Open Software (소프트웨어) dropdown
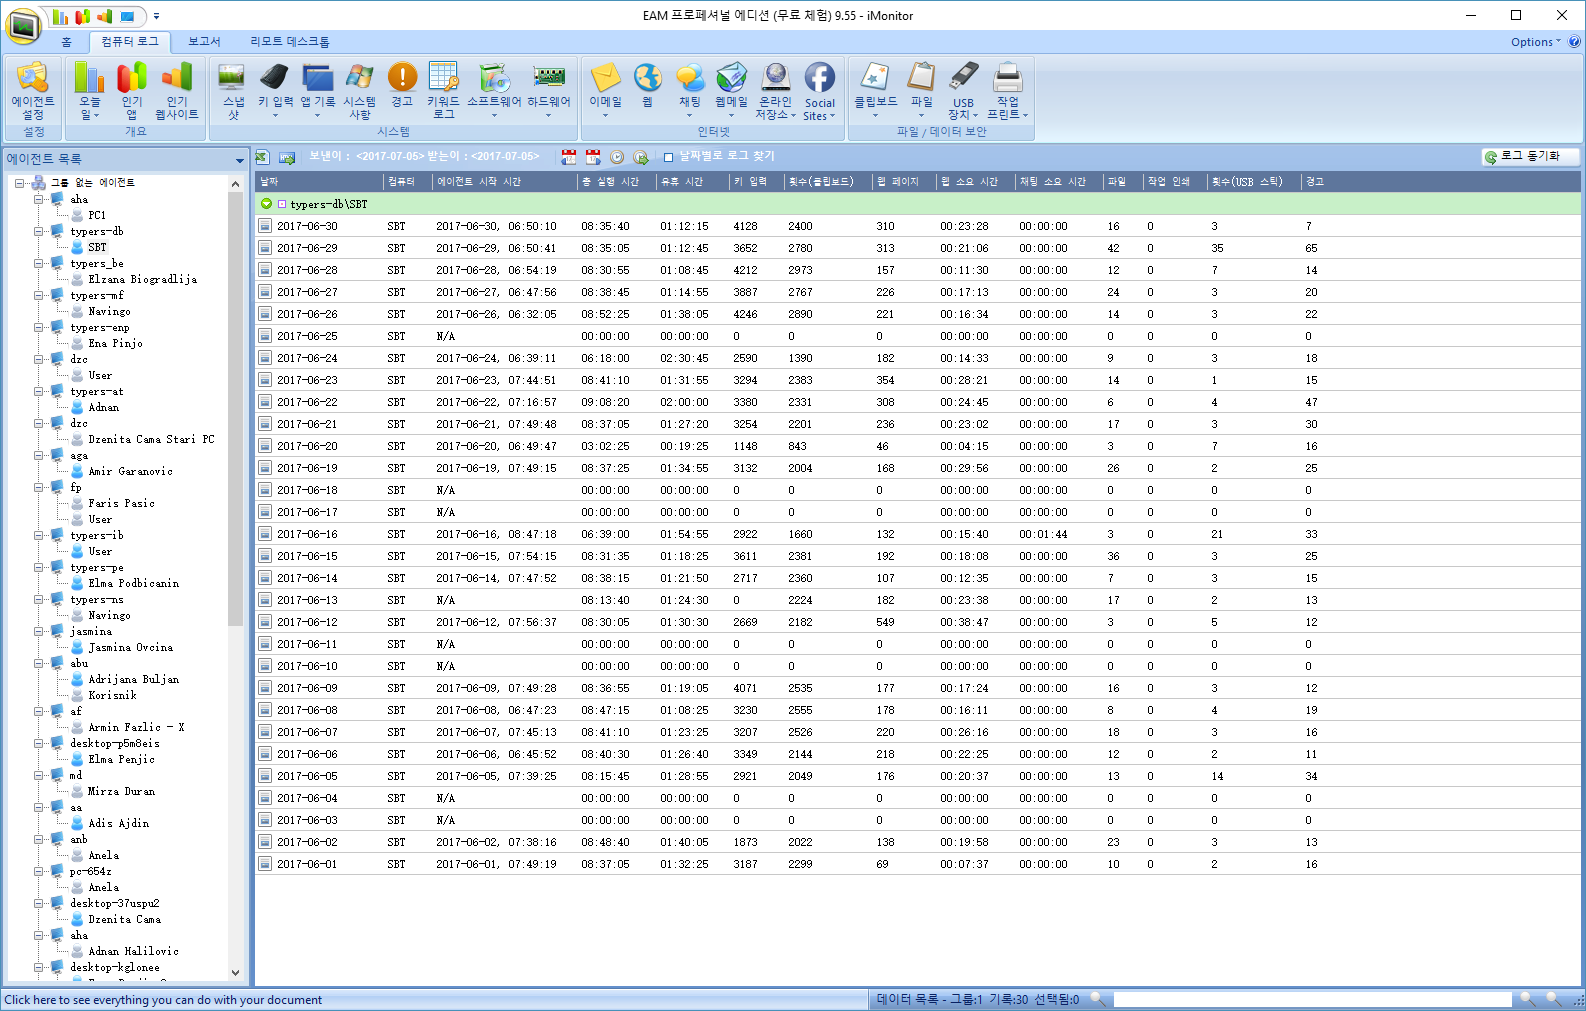1586x1011 pixels. pyautogui.click(x=494, y=92)
